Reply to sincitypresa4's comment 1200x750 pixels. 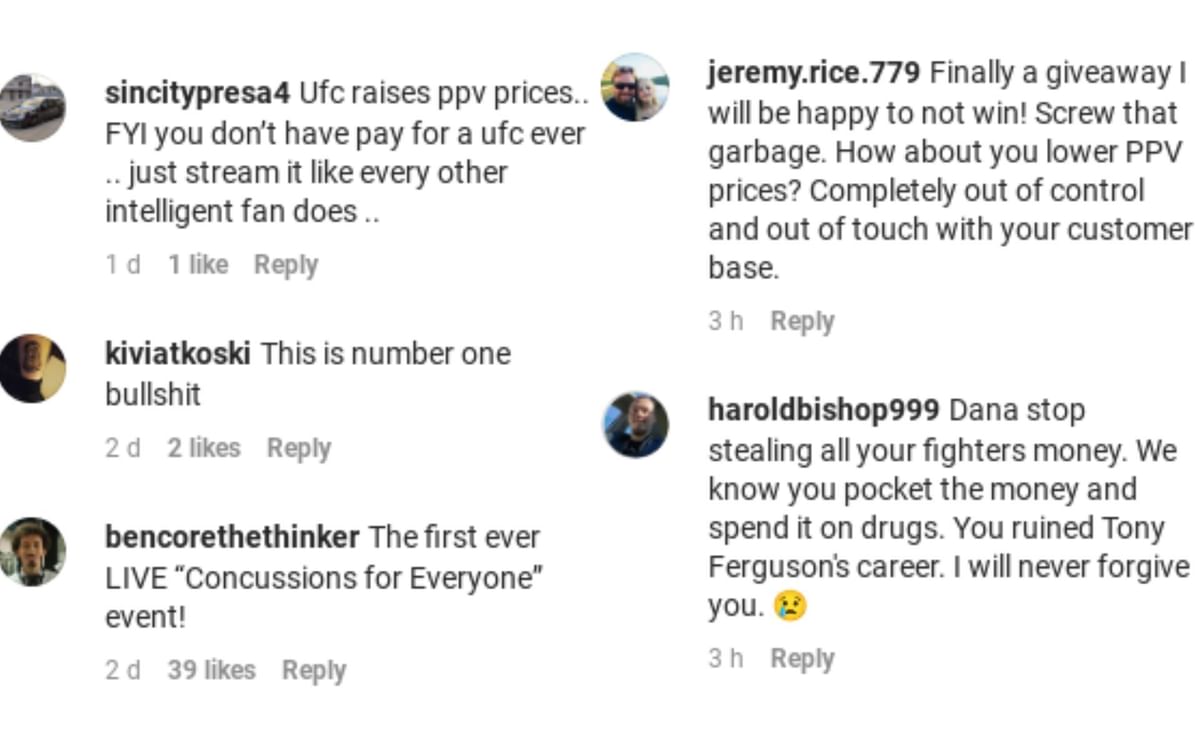pyautogui.click(x=285, y=265)
